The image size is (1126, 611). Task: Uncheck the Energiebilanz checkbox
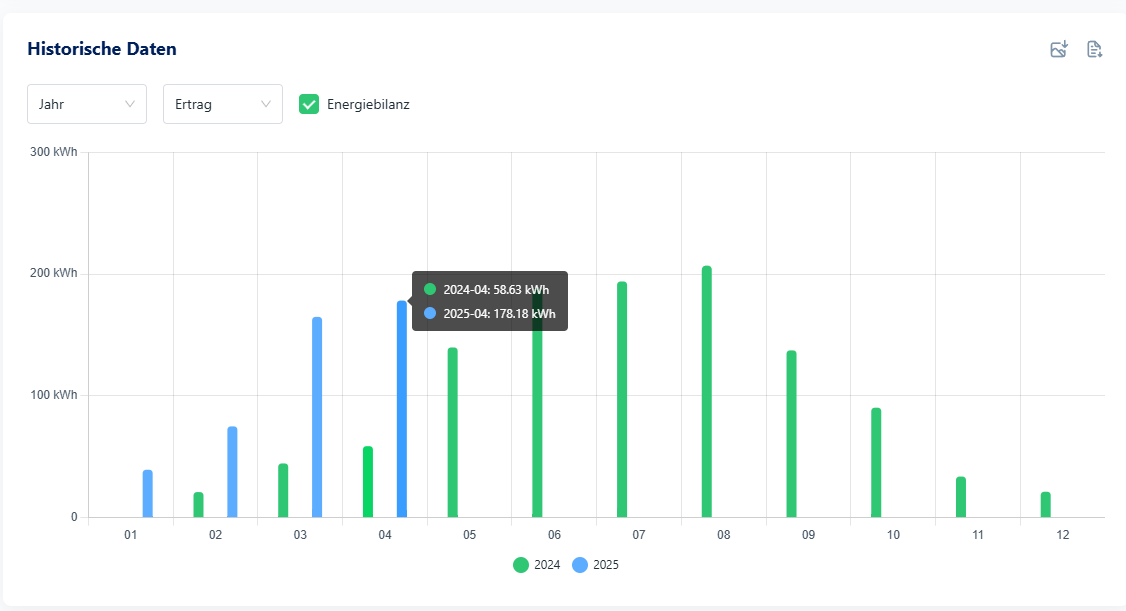pos(310,104)
